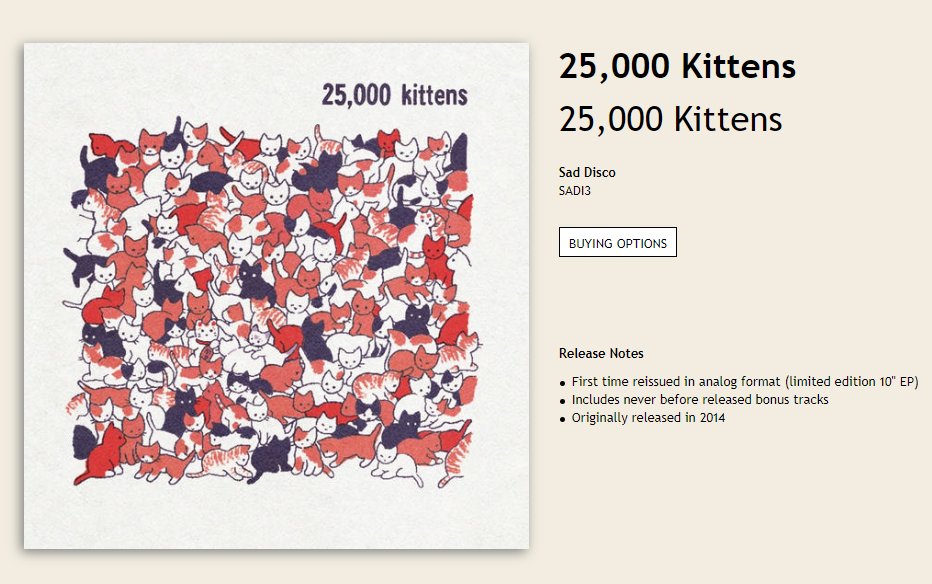Select the 'Originally released in 2014' note
Image resolution: width=932 pixels, height=584 pixels.
point(648,418)
